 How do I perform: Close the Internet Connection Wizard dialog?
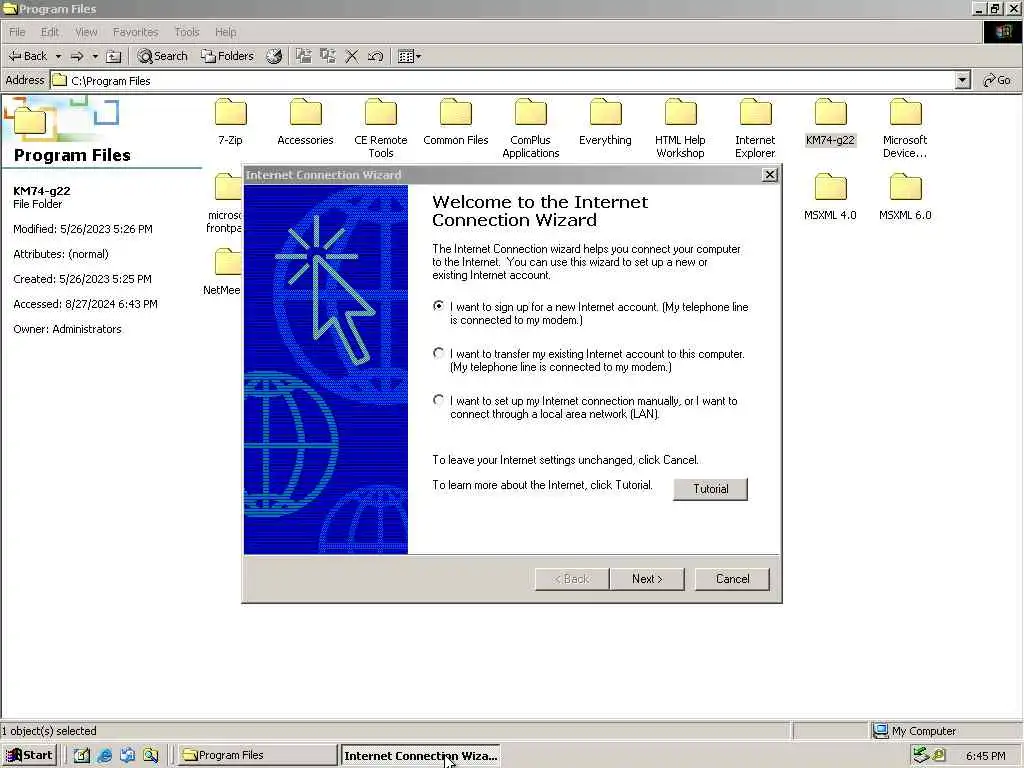[770, 174]
